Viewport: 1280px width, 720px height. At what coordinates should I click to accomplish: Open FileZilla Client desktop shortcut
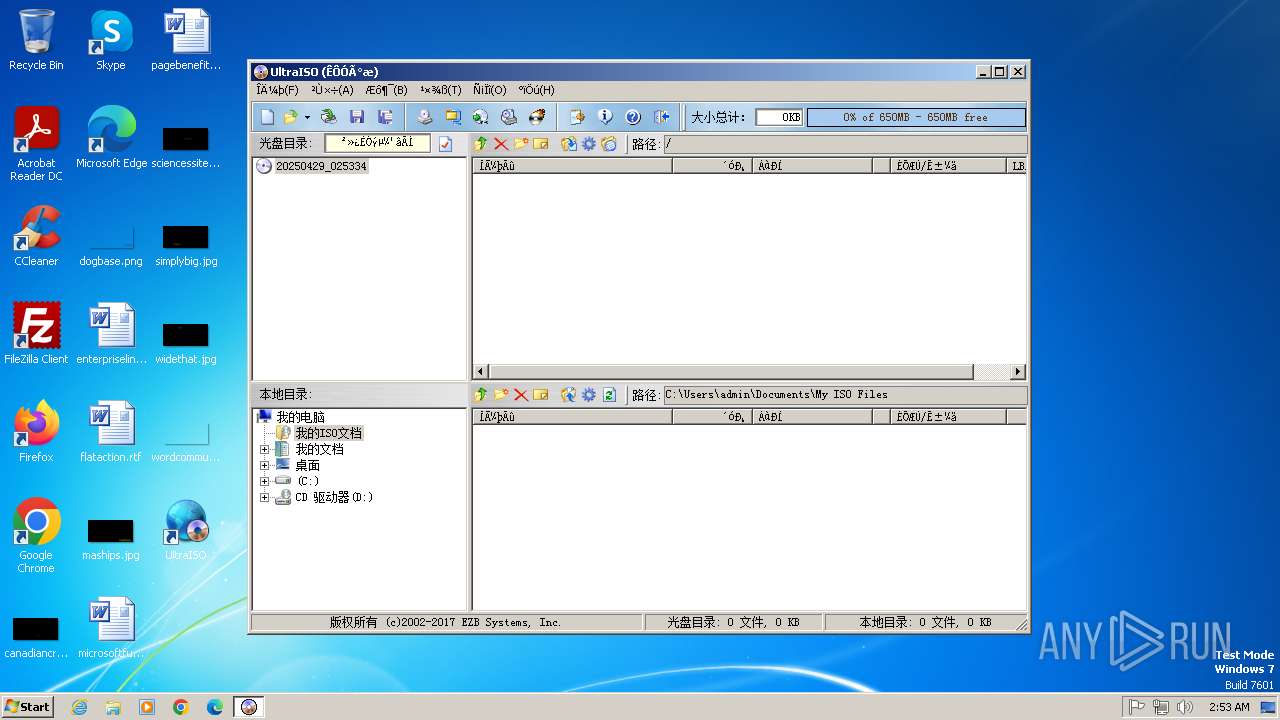click(x=36, y=335)
